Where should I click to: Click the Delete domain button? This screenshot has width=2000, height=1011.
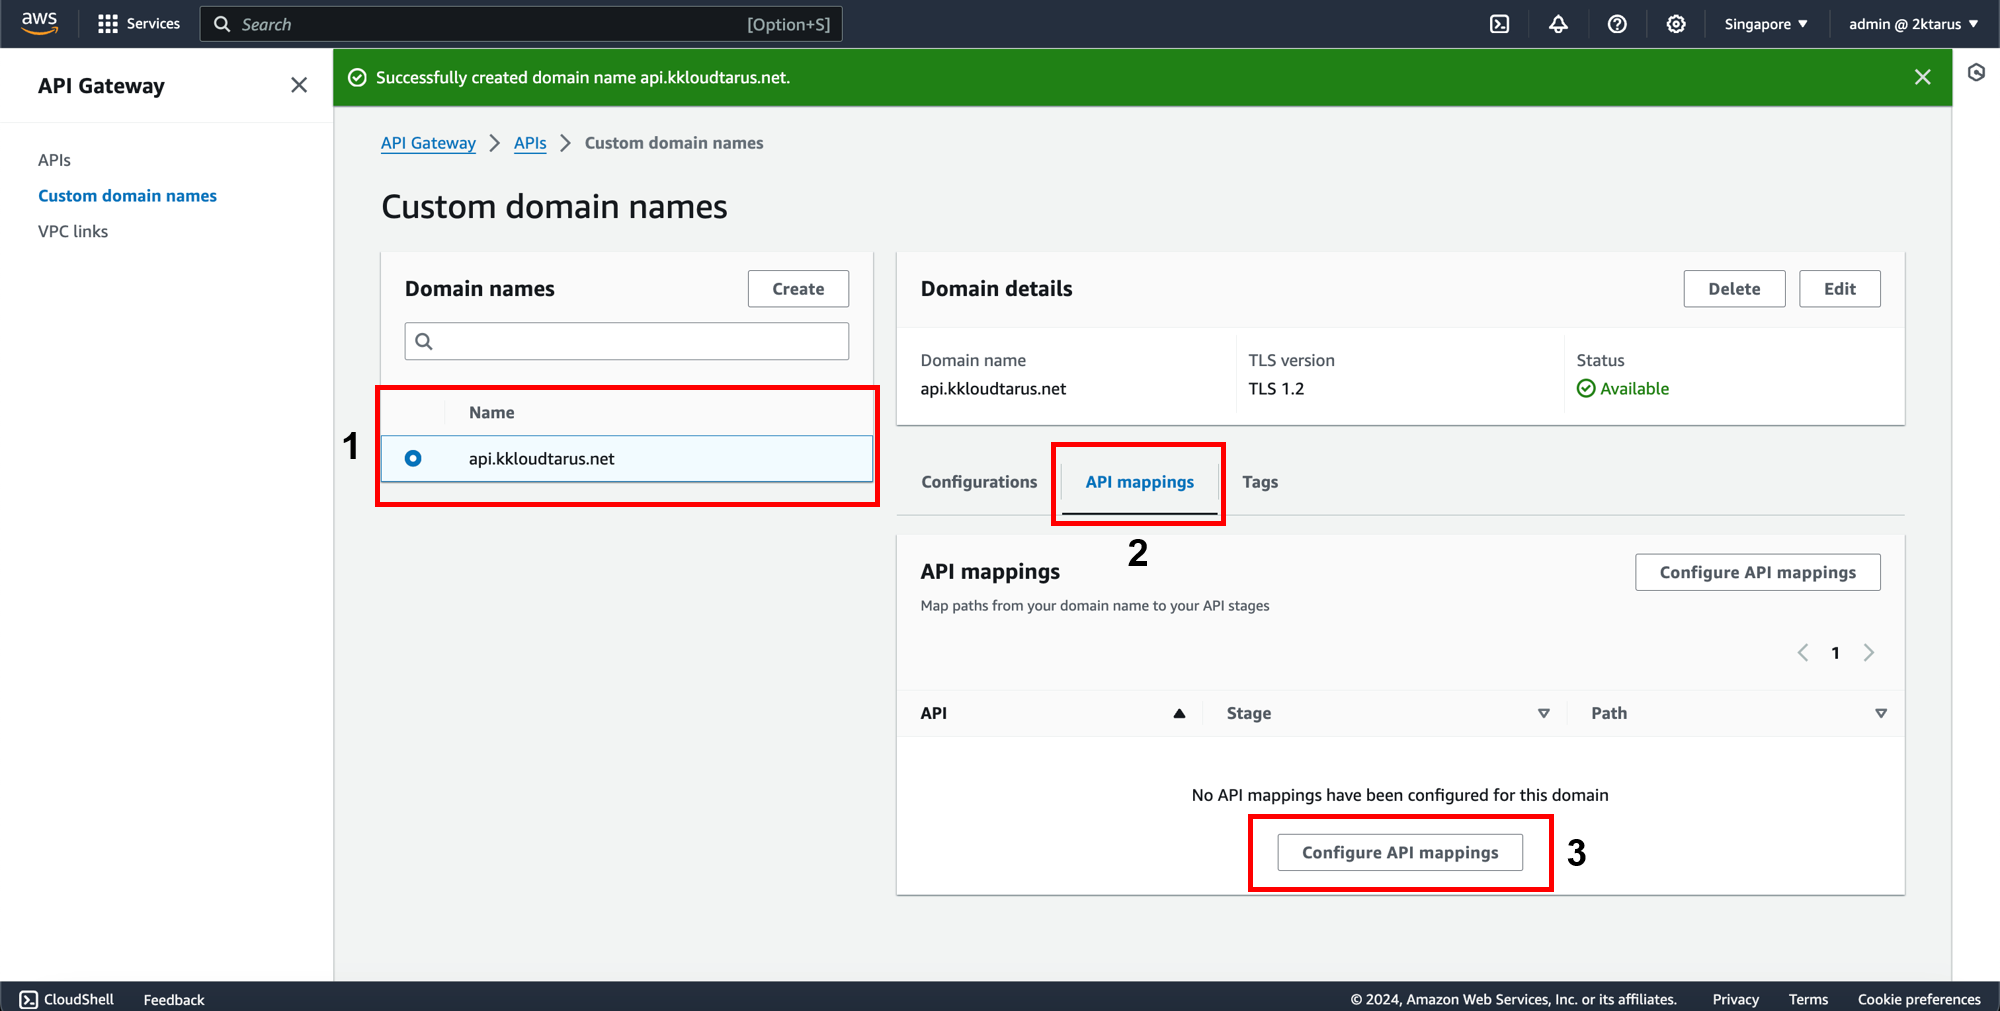point(1734,289)
